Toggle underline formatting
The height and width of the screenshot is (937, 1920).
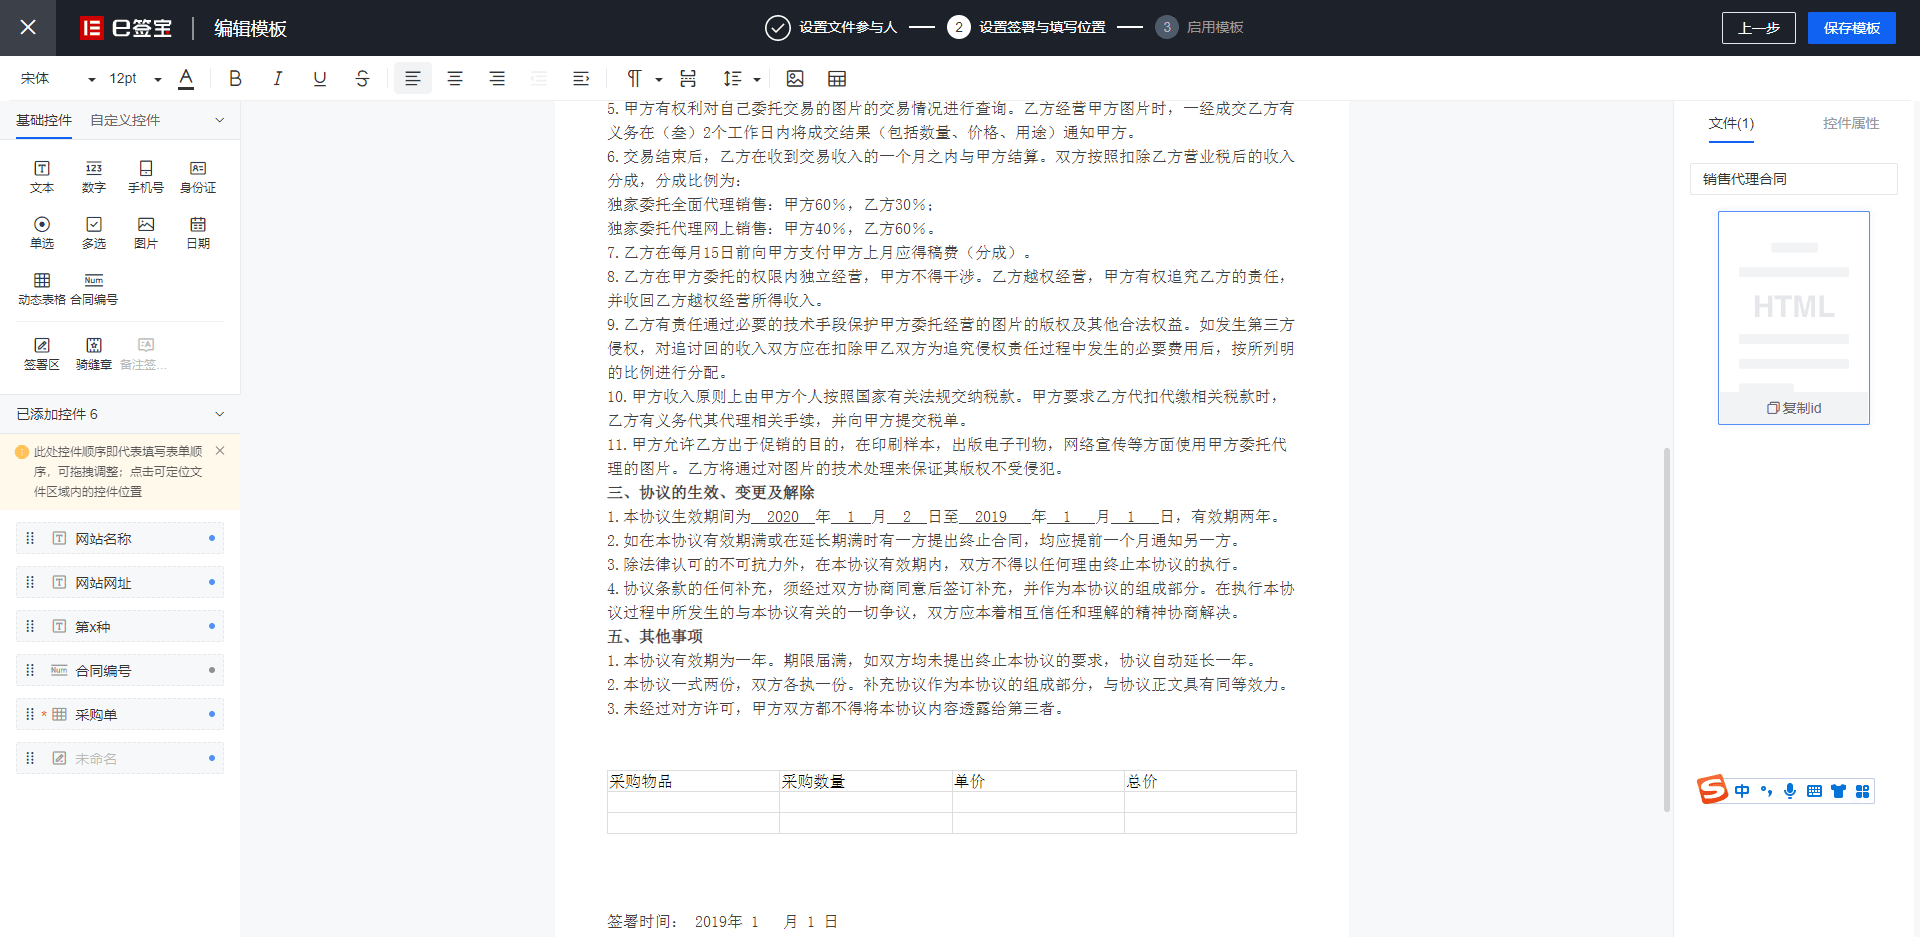coord(320,78)
